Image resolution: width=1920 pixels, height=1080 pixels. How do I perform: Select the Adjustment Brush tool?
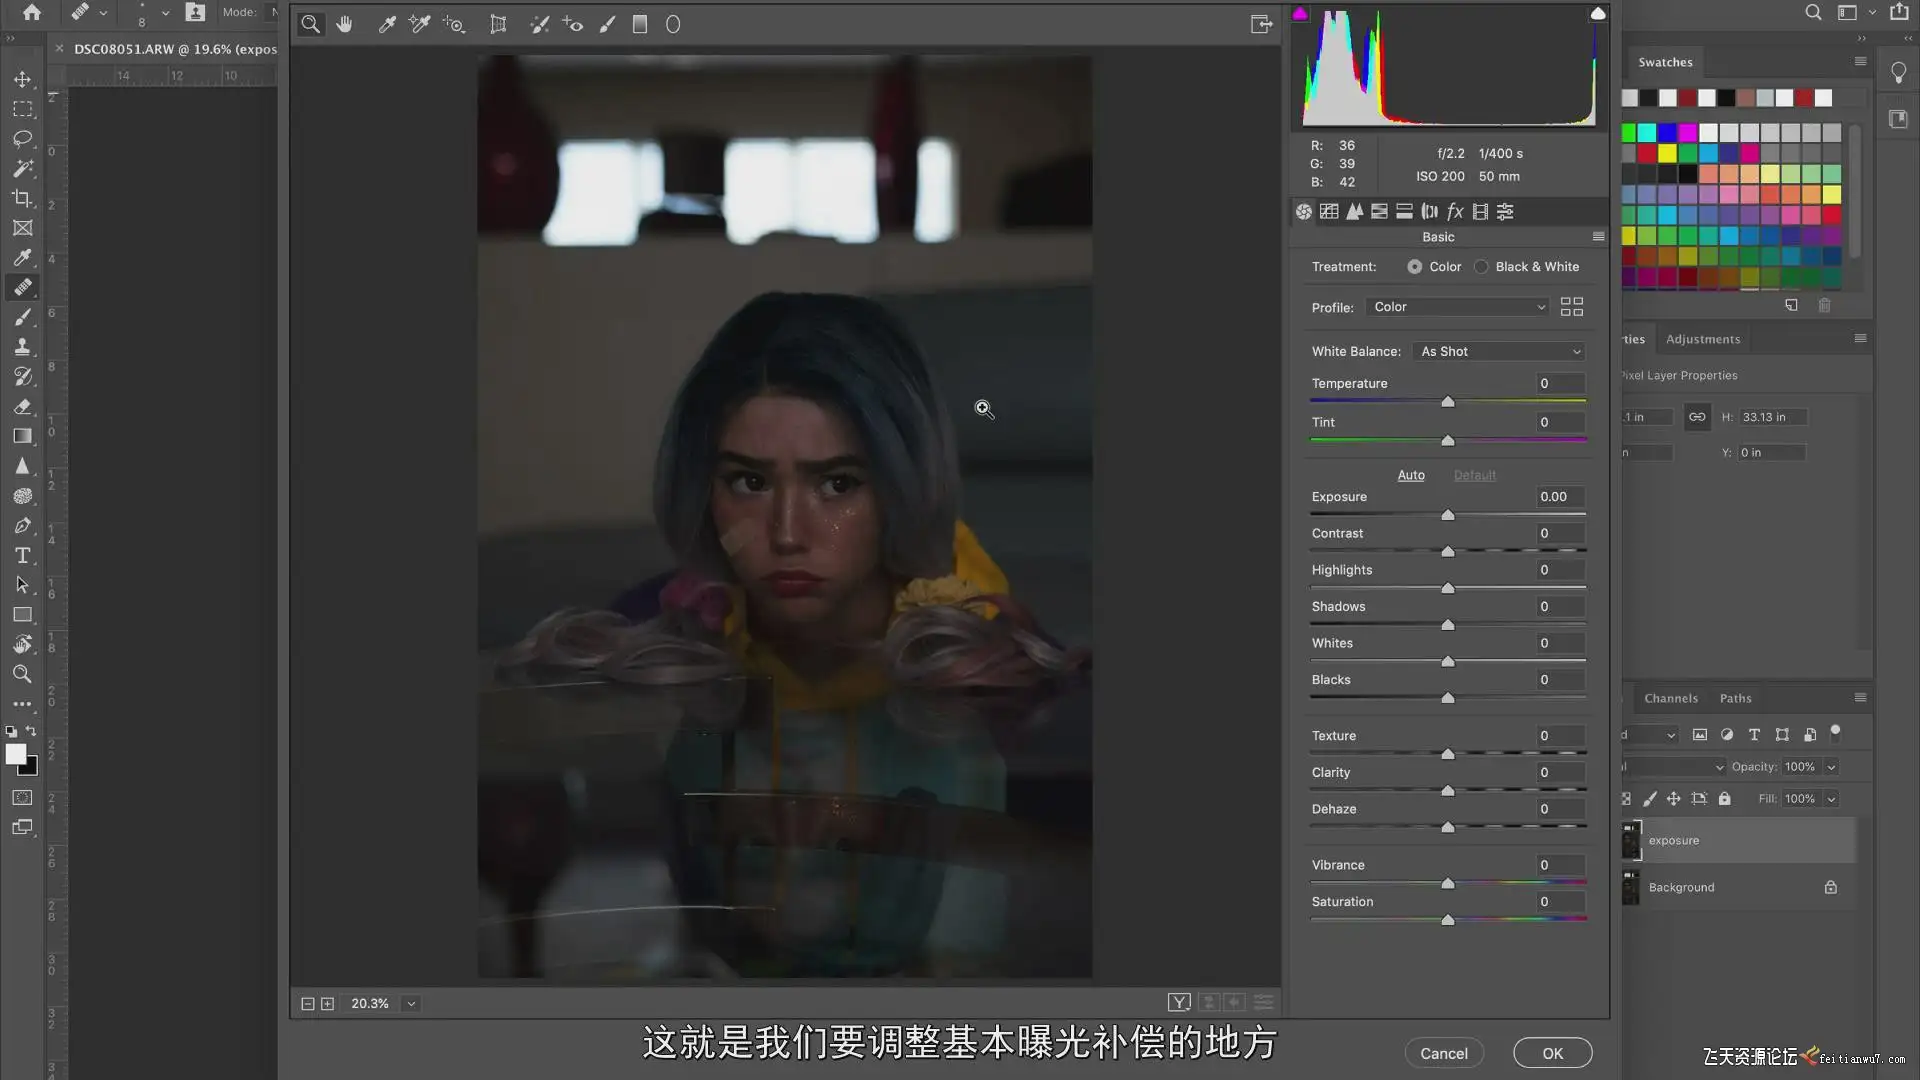pos(607,25)
